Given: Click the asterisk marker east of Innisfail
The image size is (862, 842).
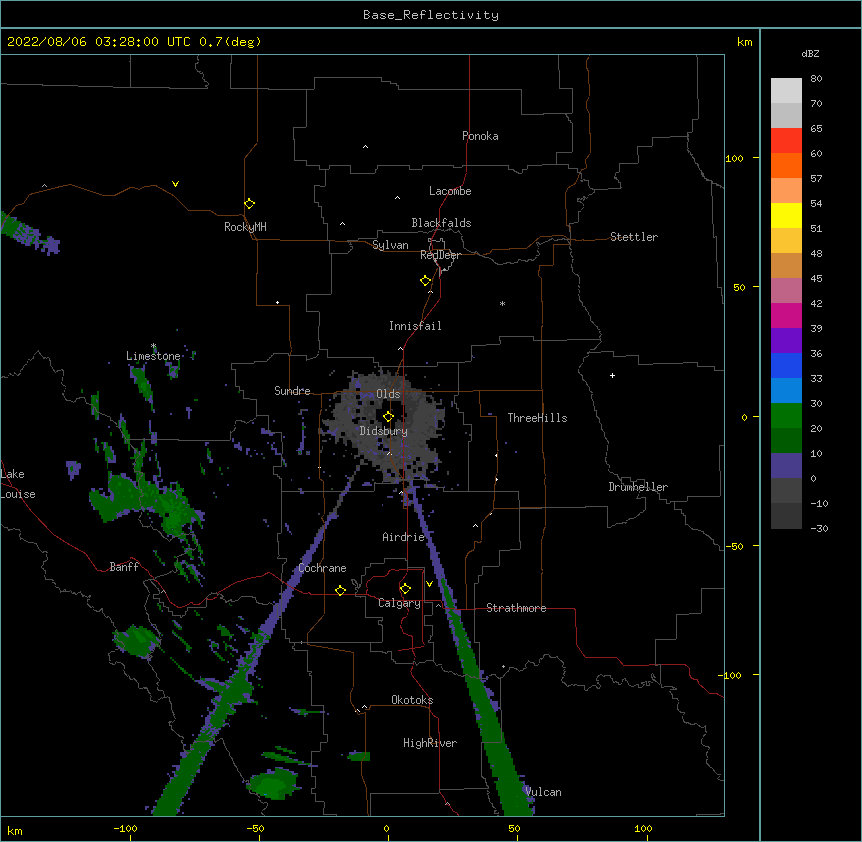Looking at the screenshot, I should coord(502,303).
